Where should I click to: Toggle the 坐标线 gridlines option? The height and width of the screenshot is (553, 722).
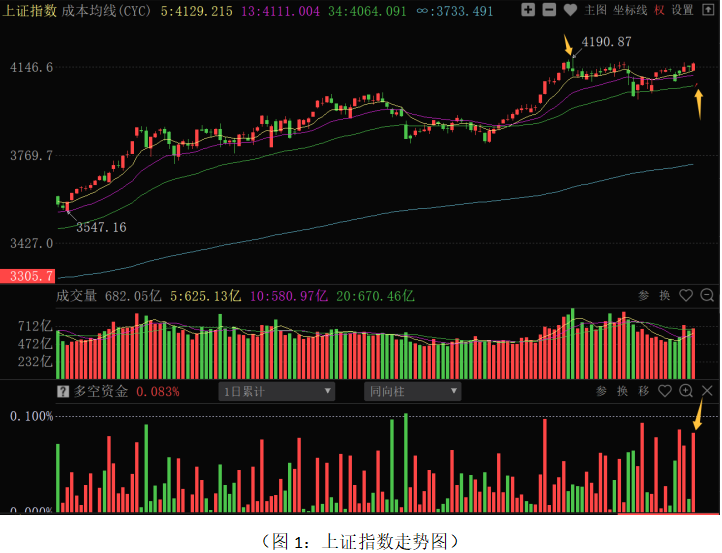(x=630, y=10)
